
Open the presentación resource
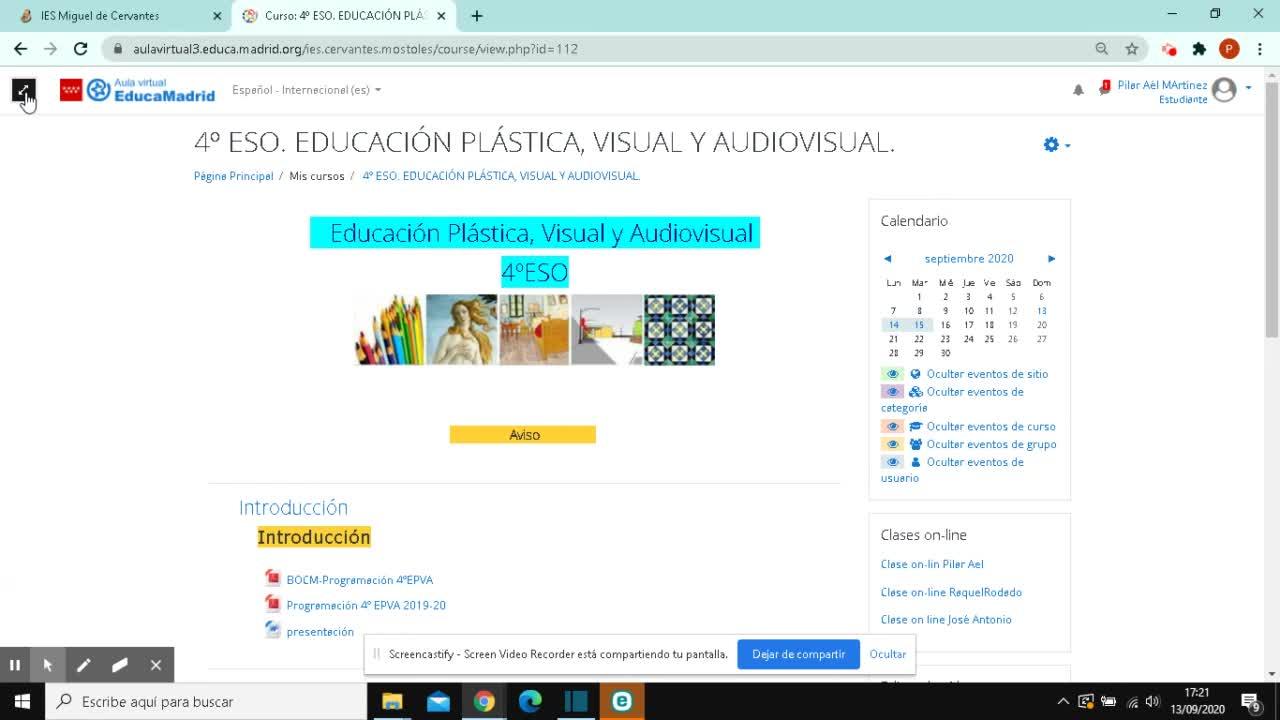point(320,632)
